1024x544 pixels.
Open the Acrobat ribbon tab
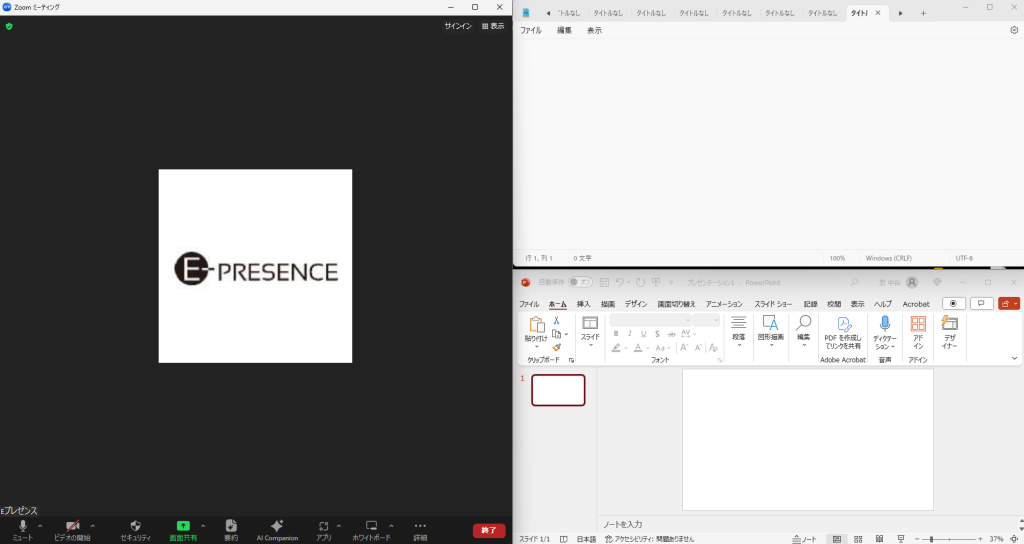(x=916, y=304)
